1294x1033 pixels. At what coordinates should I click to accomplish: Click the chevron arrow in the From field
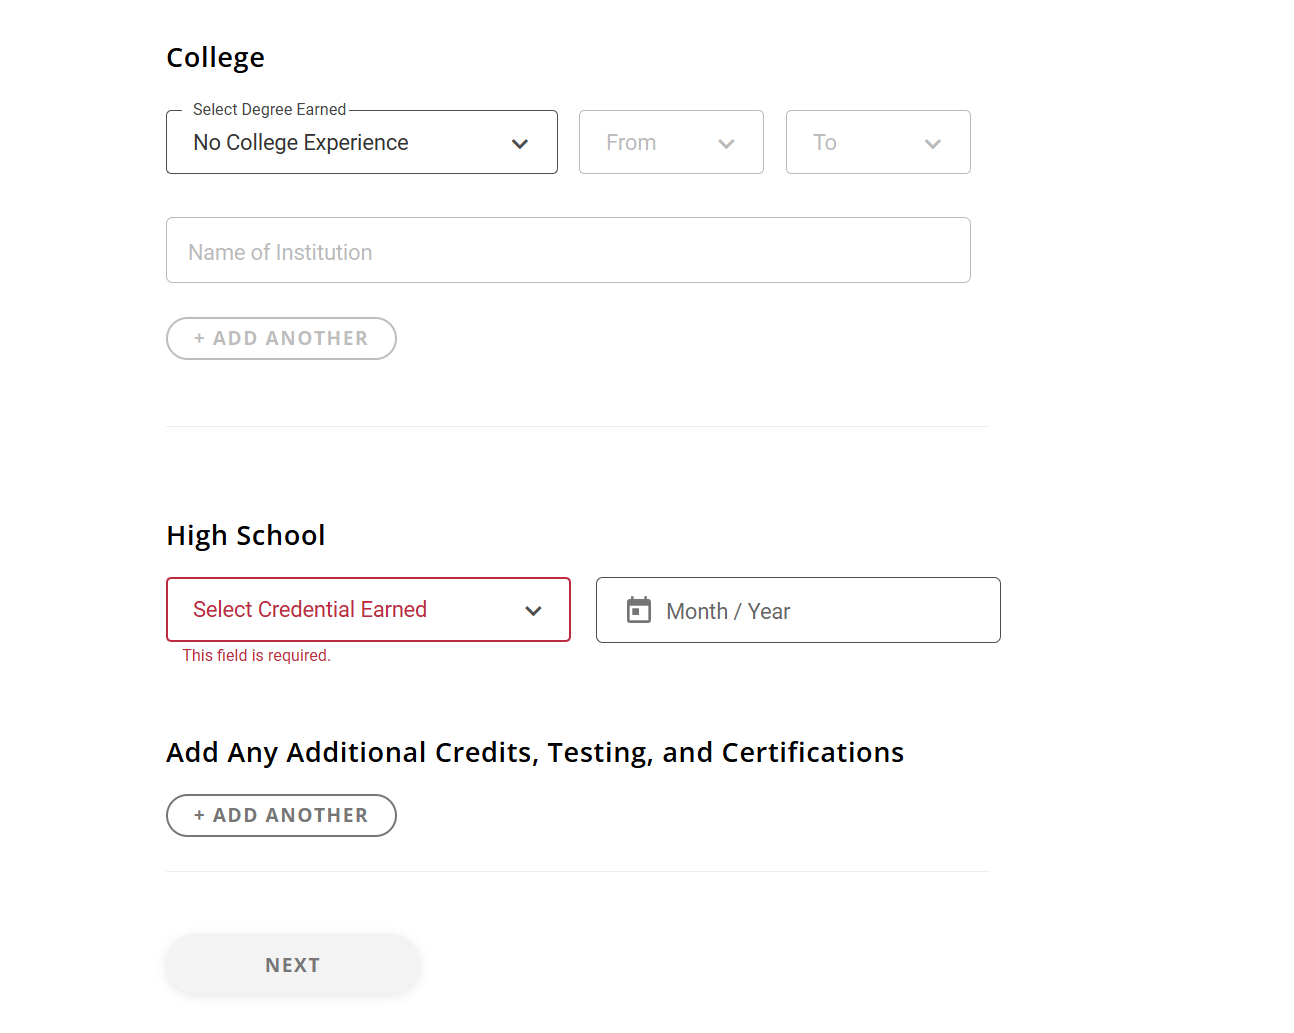click(x=727, y=144)
